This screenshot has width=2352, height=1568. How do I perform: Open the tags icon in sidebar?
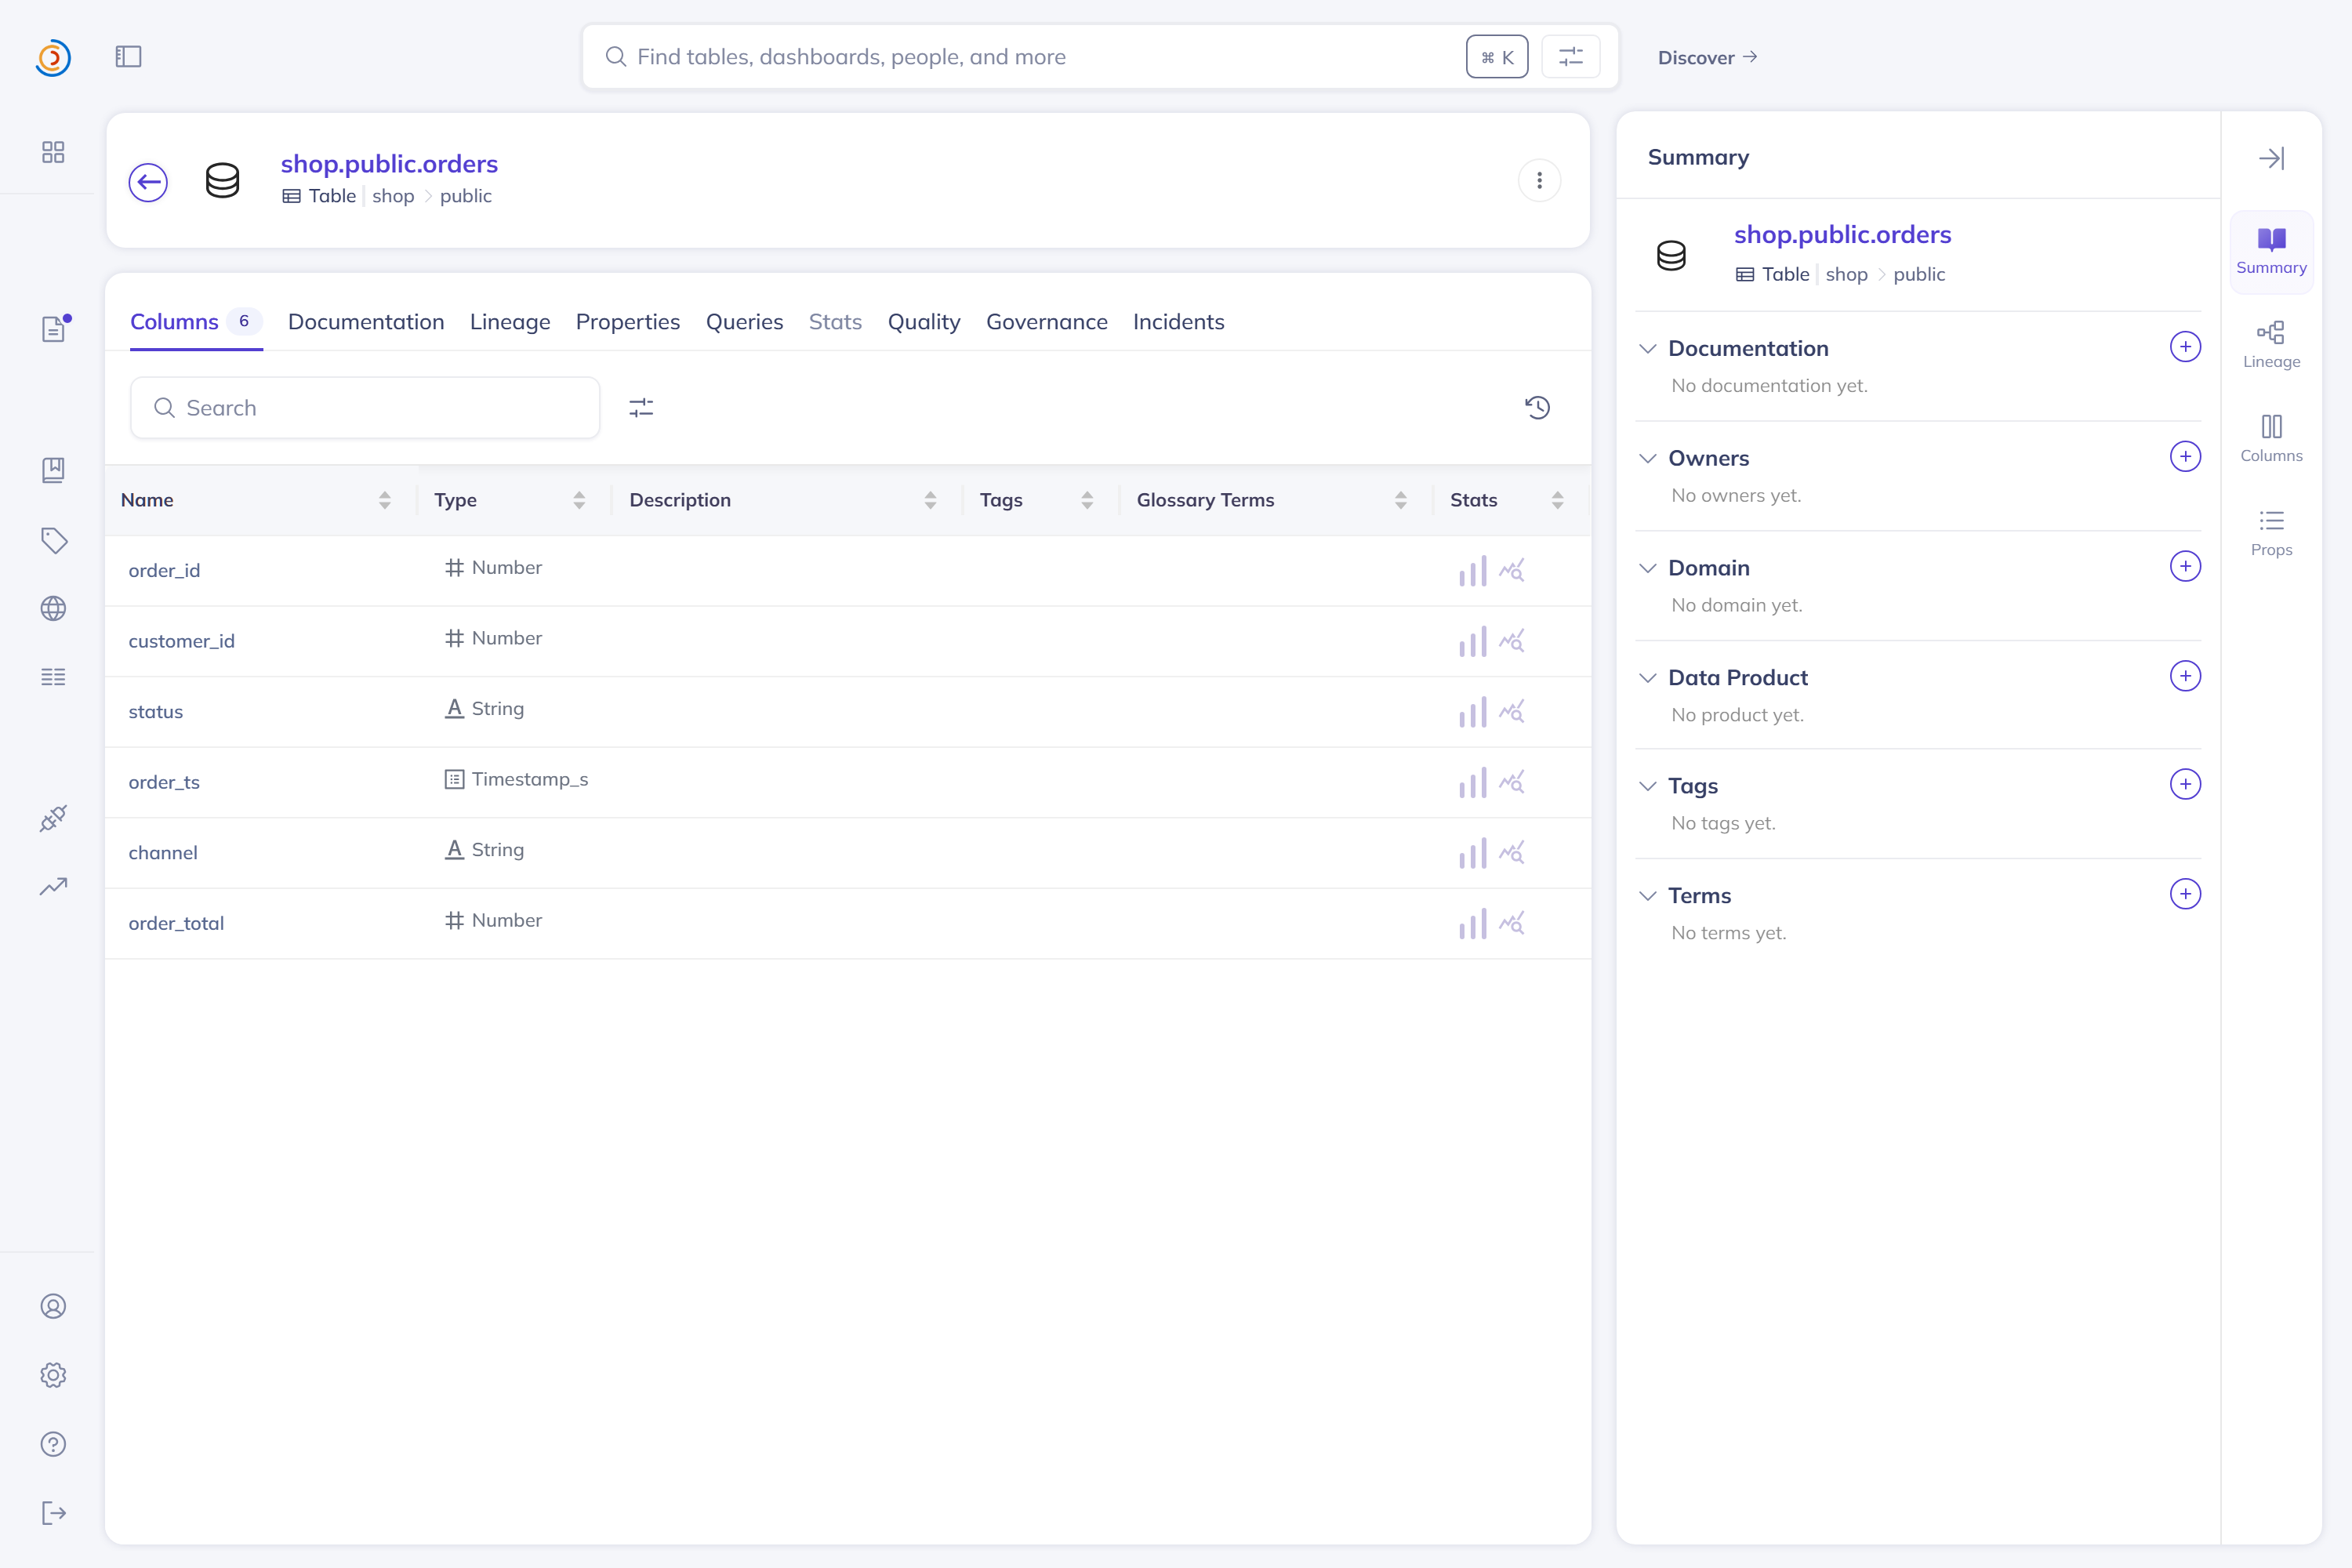point(54,540)
